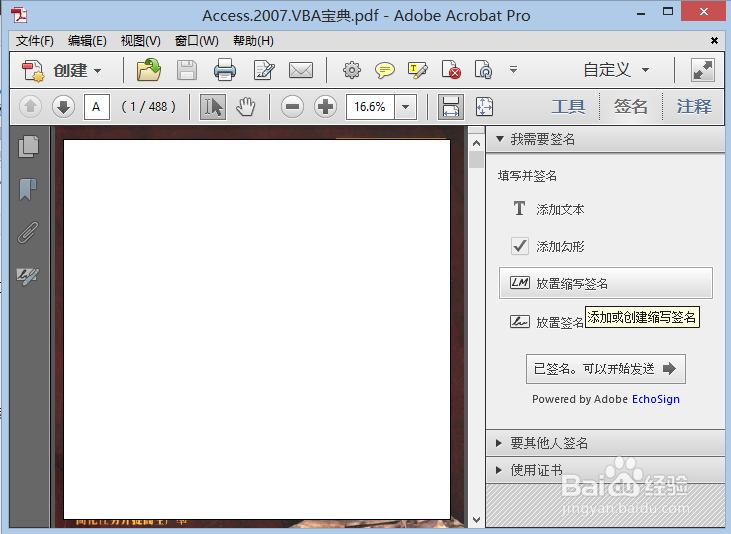This screenshot has width=731, height=534.
Task: Click the 放置签名 (Place Signature) option
Action: [547, 322]
